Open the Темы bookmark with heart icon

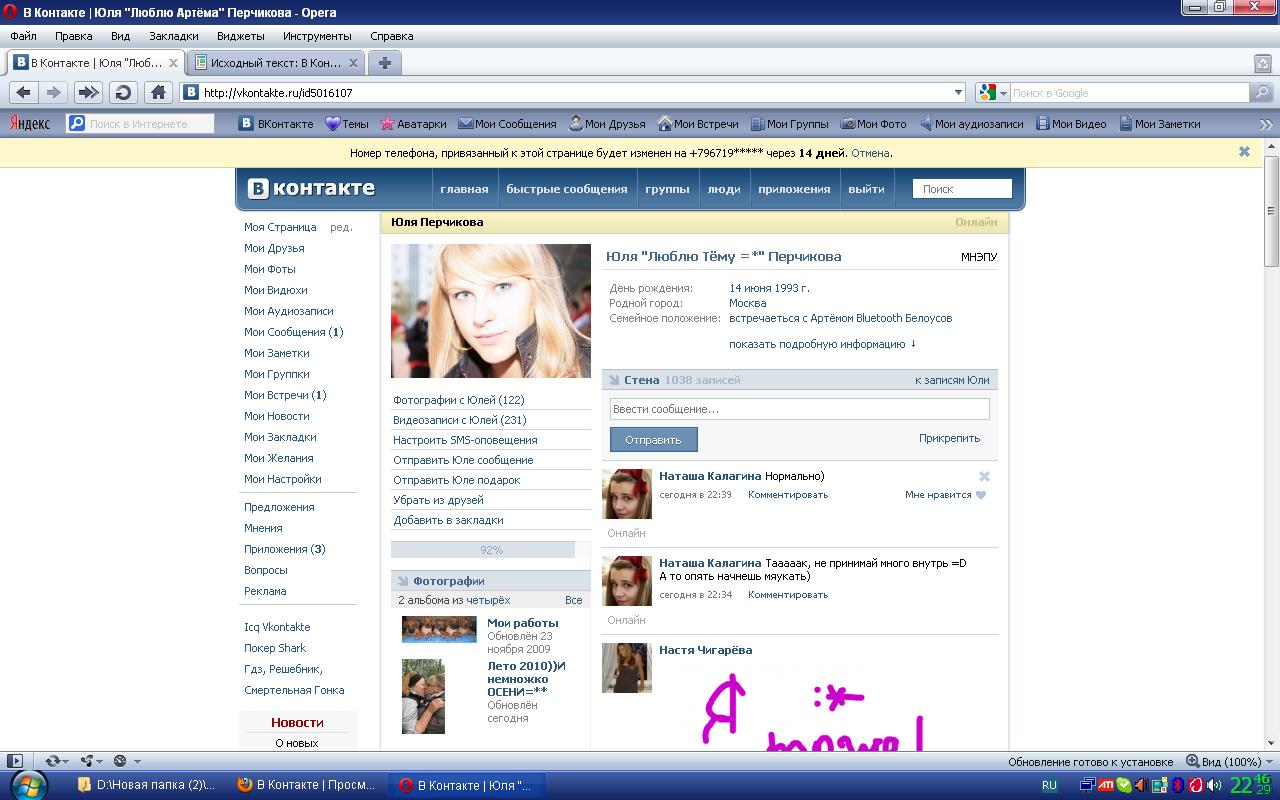pyautogui.click(x=347, y=124)
